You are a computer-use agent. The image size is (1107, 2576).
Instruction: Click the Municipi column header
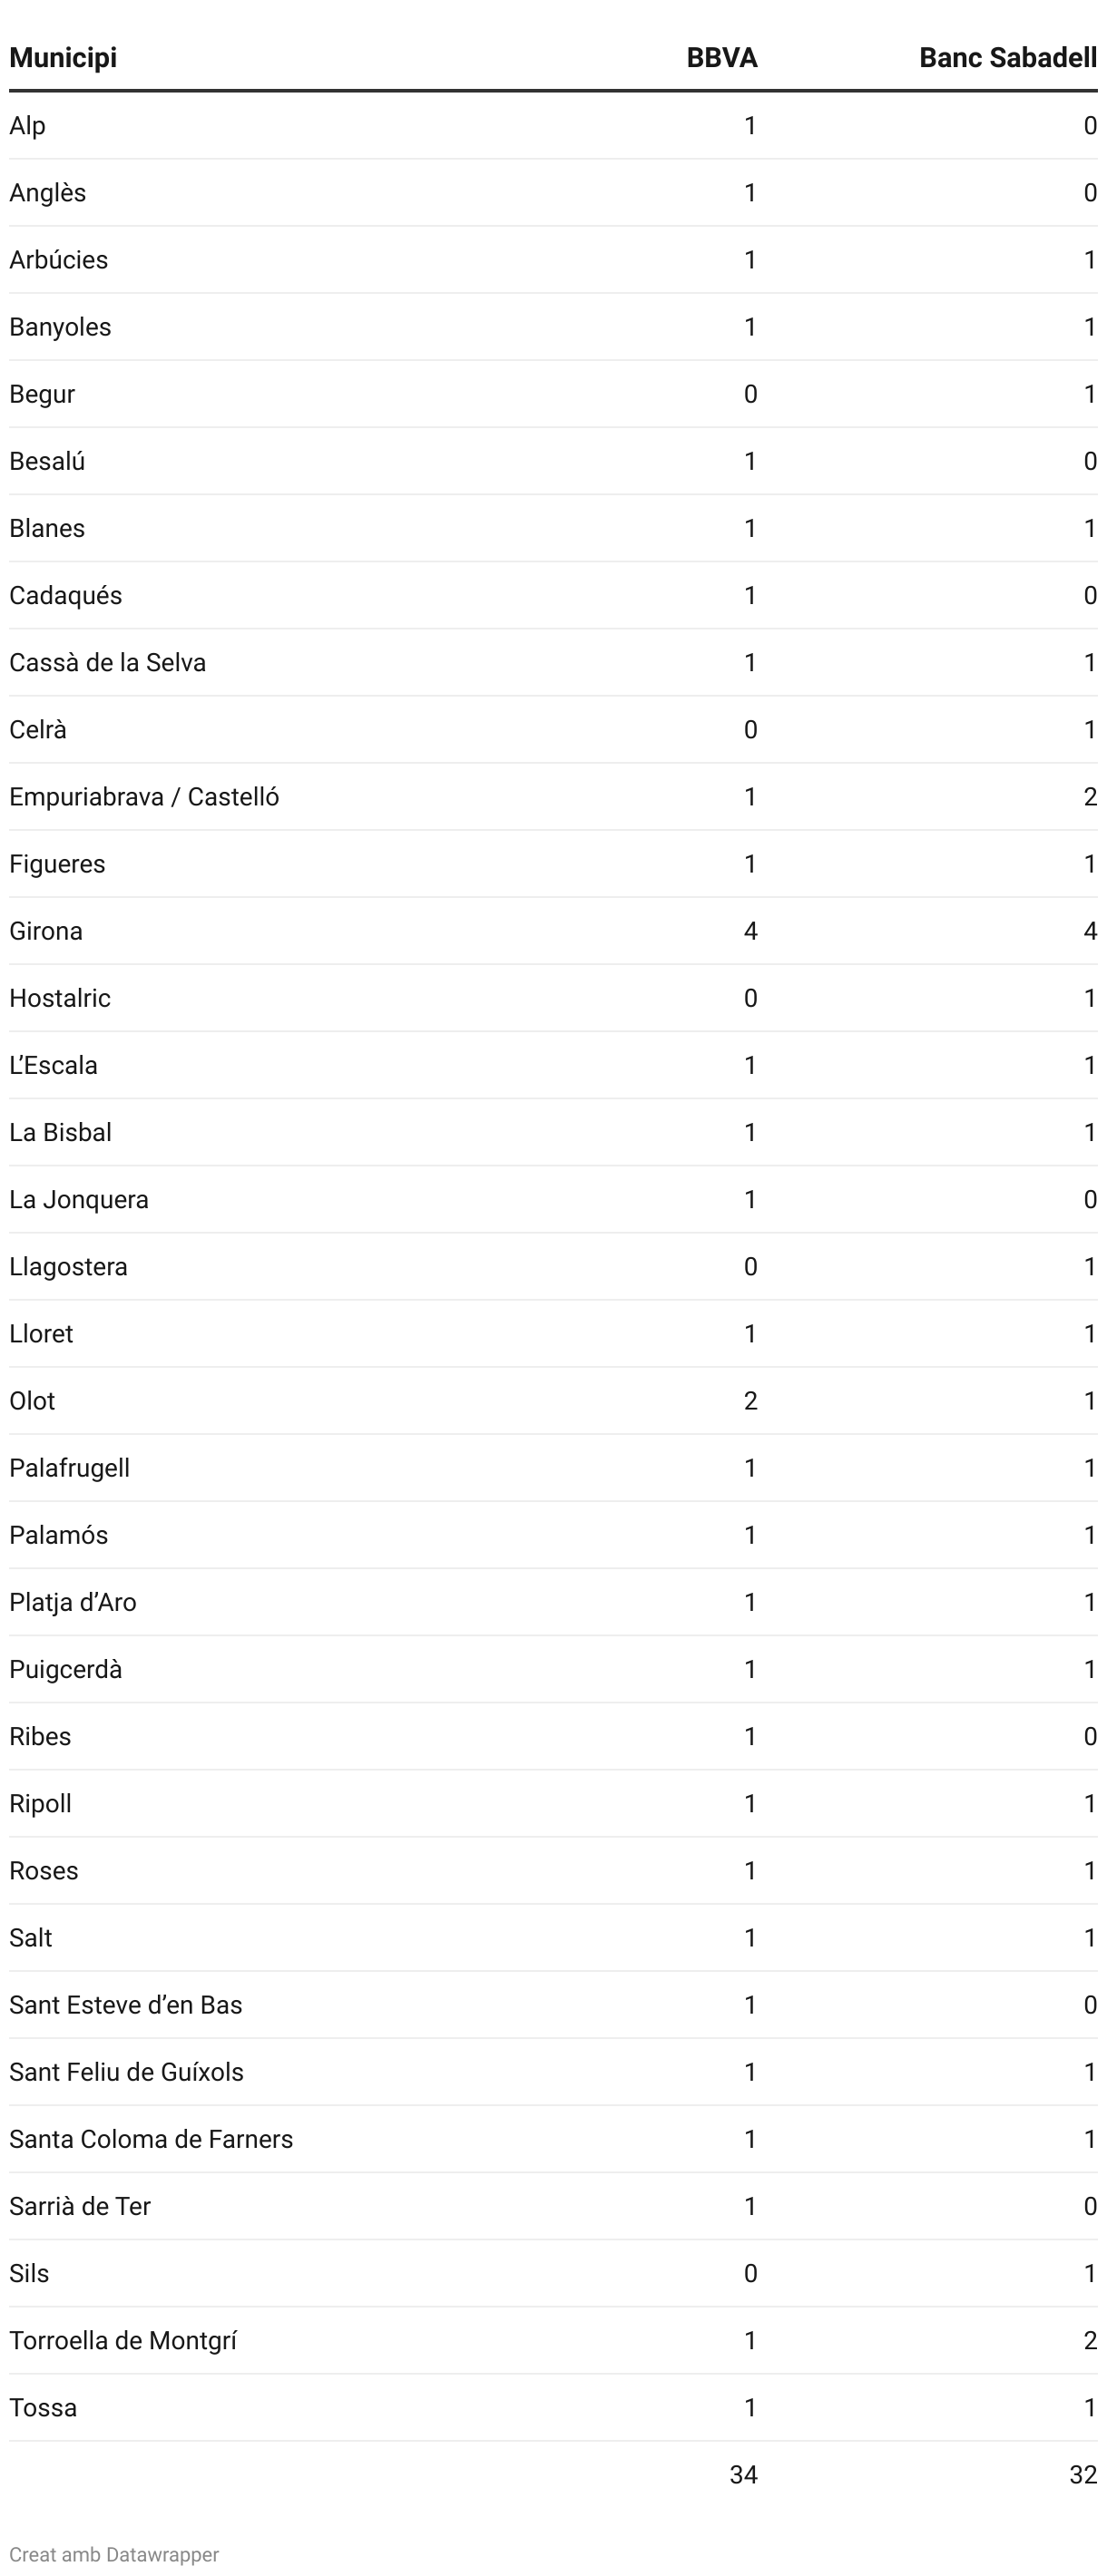(x=63, y=58)
